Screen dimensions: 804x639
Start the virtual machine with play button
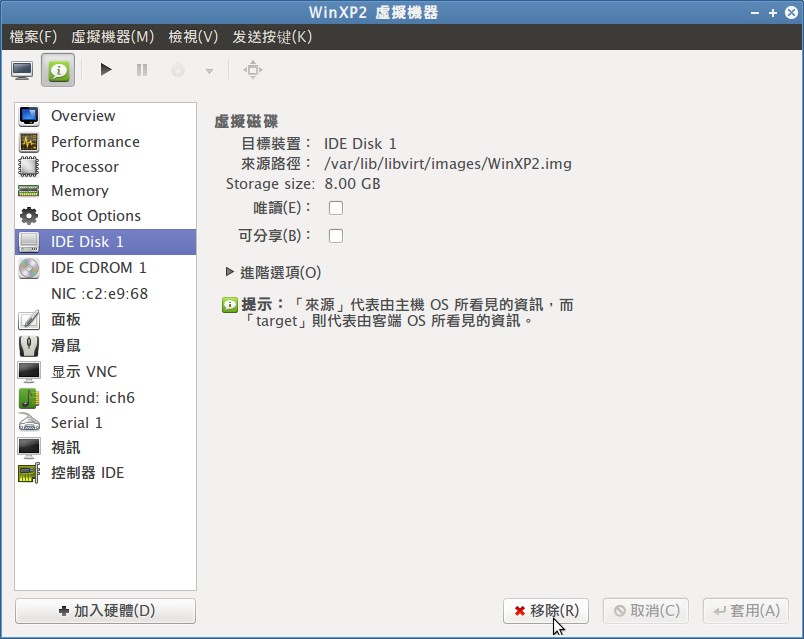point(106,69)
